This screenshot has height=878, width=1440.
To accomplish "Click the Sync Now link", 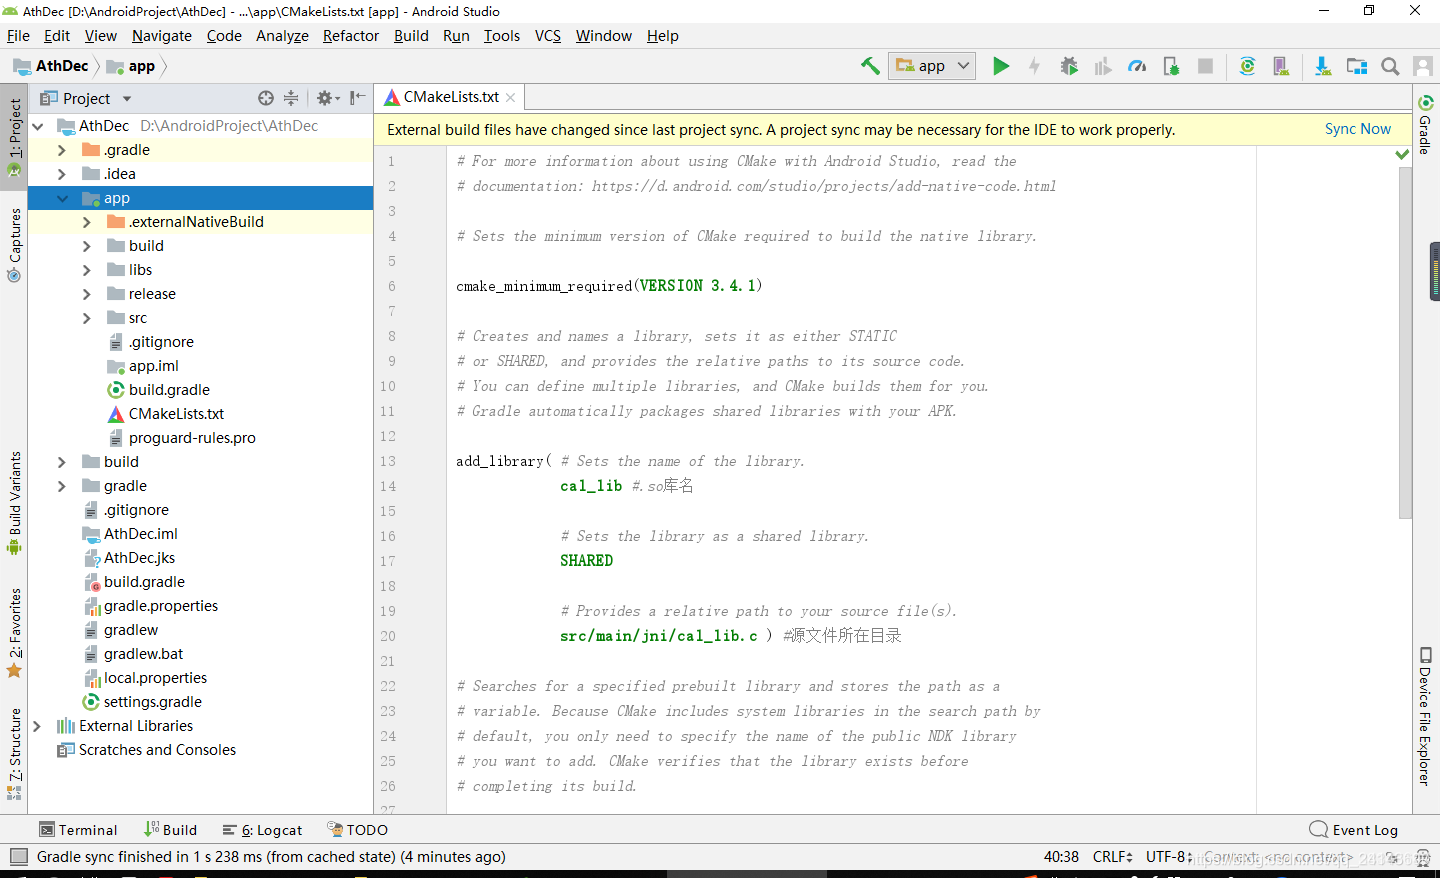I will [1357, 129].
